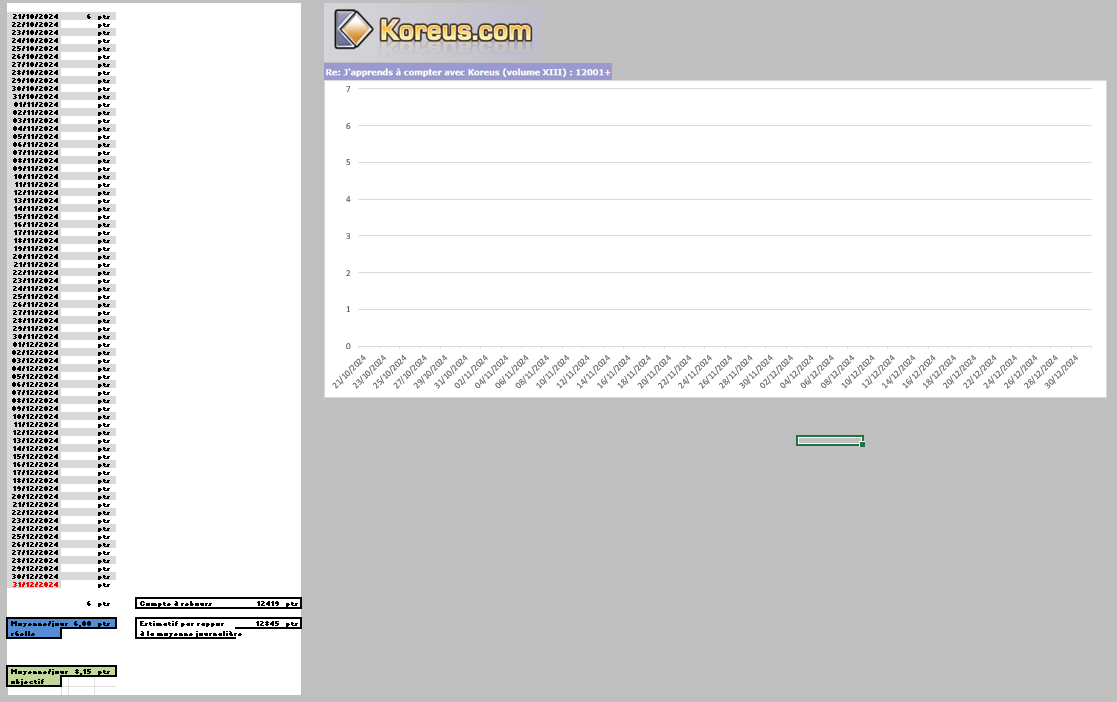Click the Koreus.com logo image
Viewport: 1117px width, 702px height.
(x=432, y=31)
